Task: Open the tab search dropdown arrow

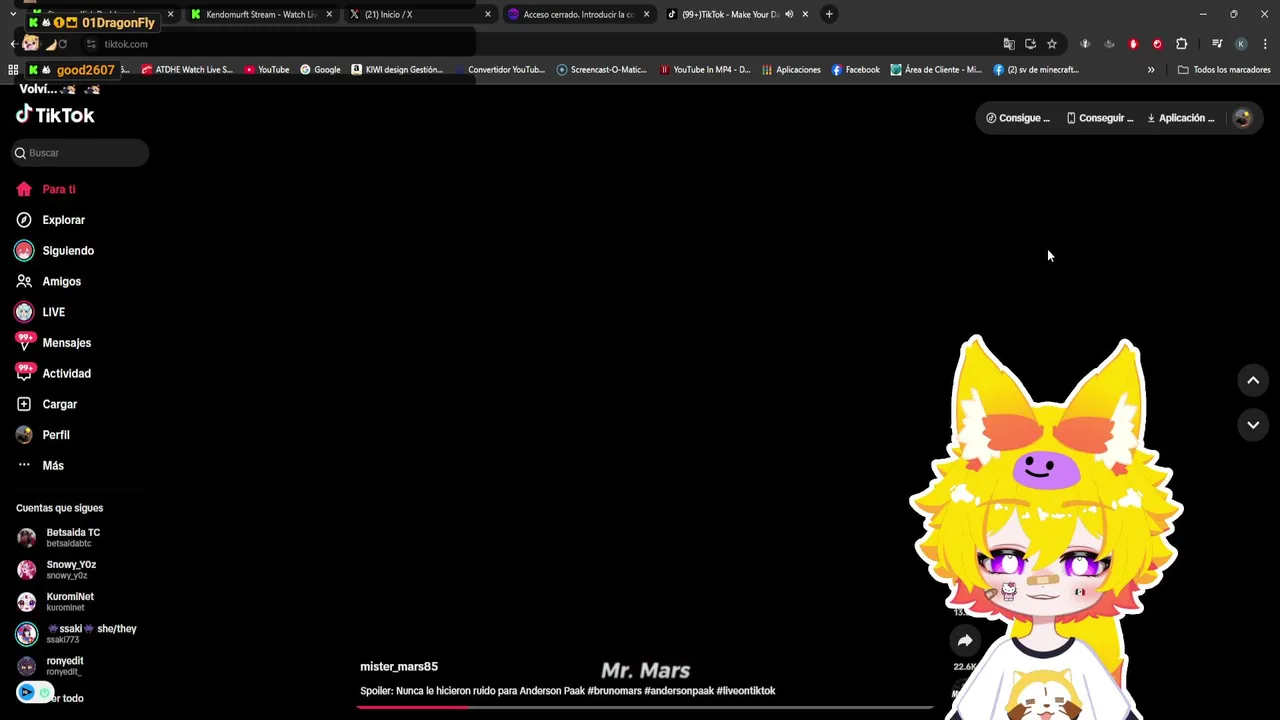Action: 13,14
